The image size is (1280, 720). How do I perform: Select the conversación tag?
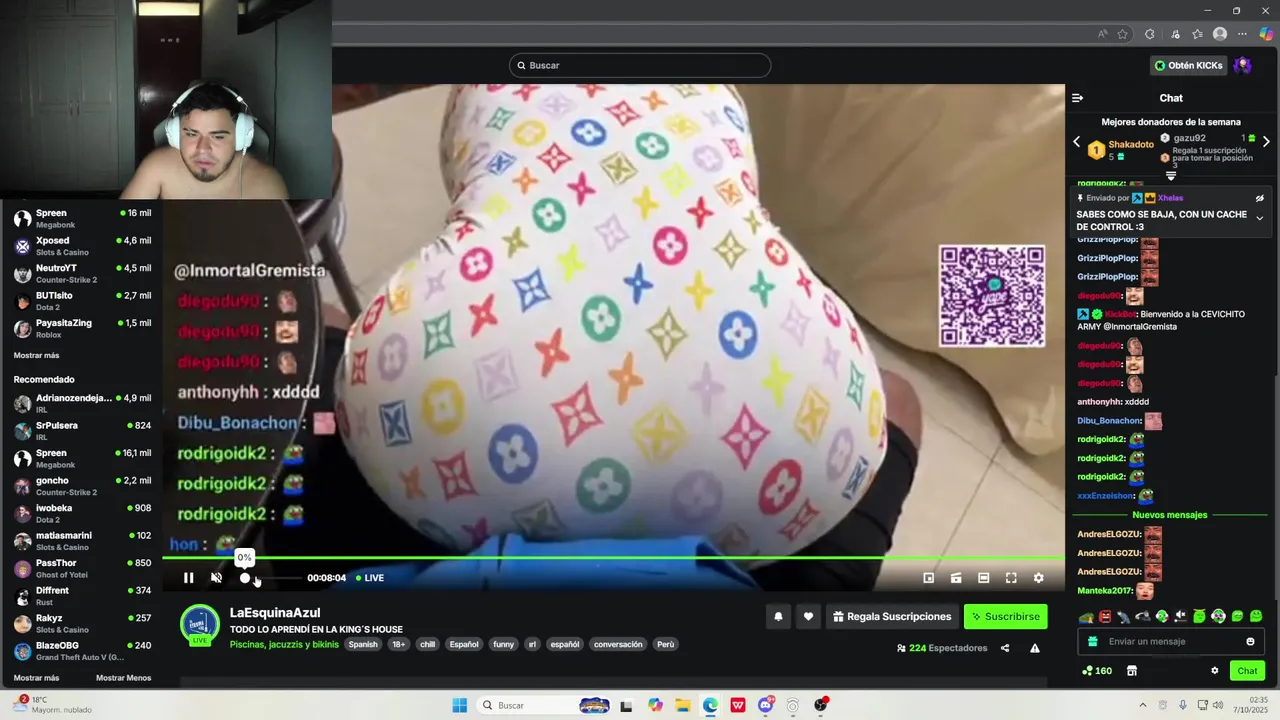618,644
